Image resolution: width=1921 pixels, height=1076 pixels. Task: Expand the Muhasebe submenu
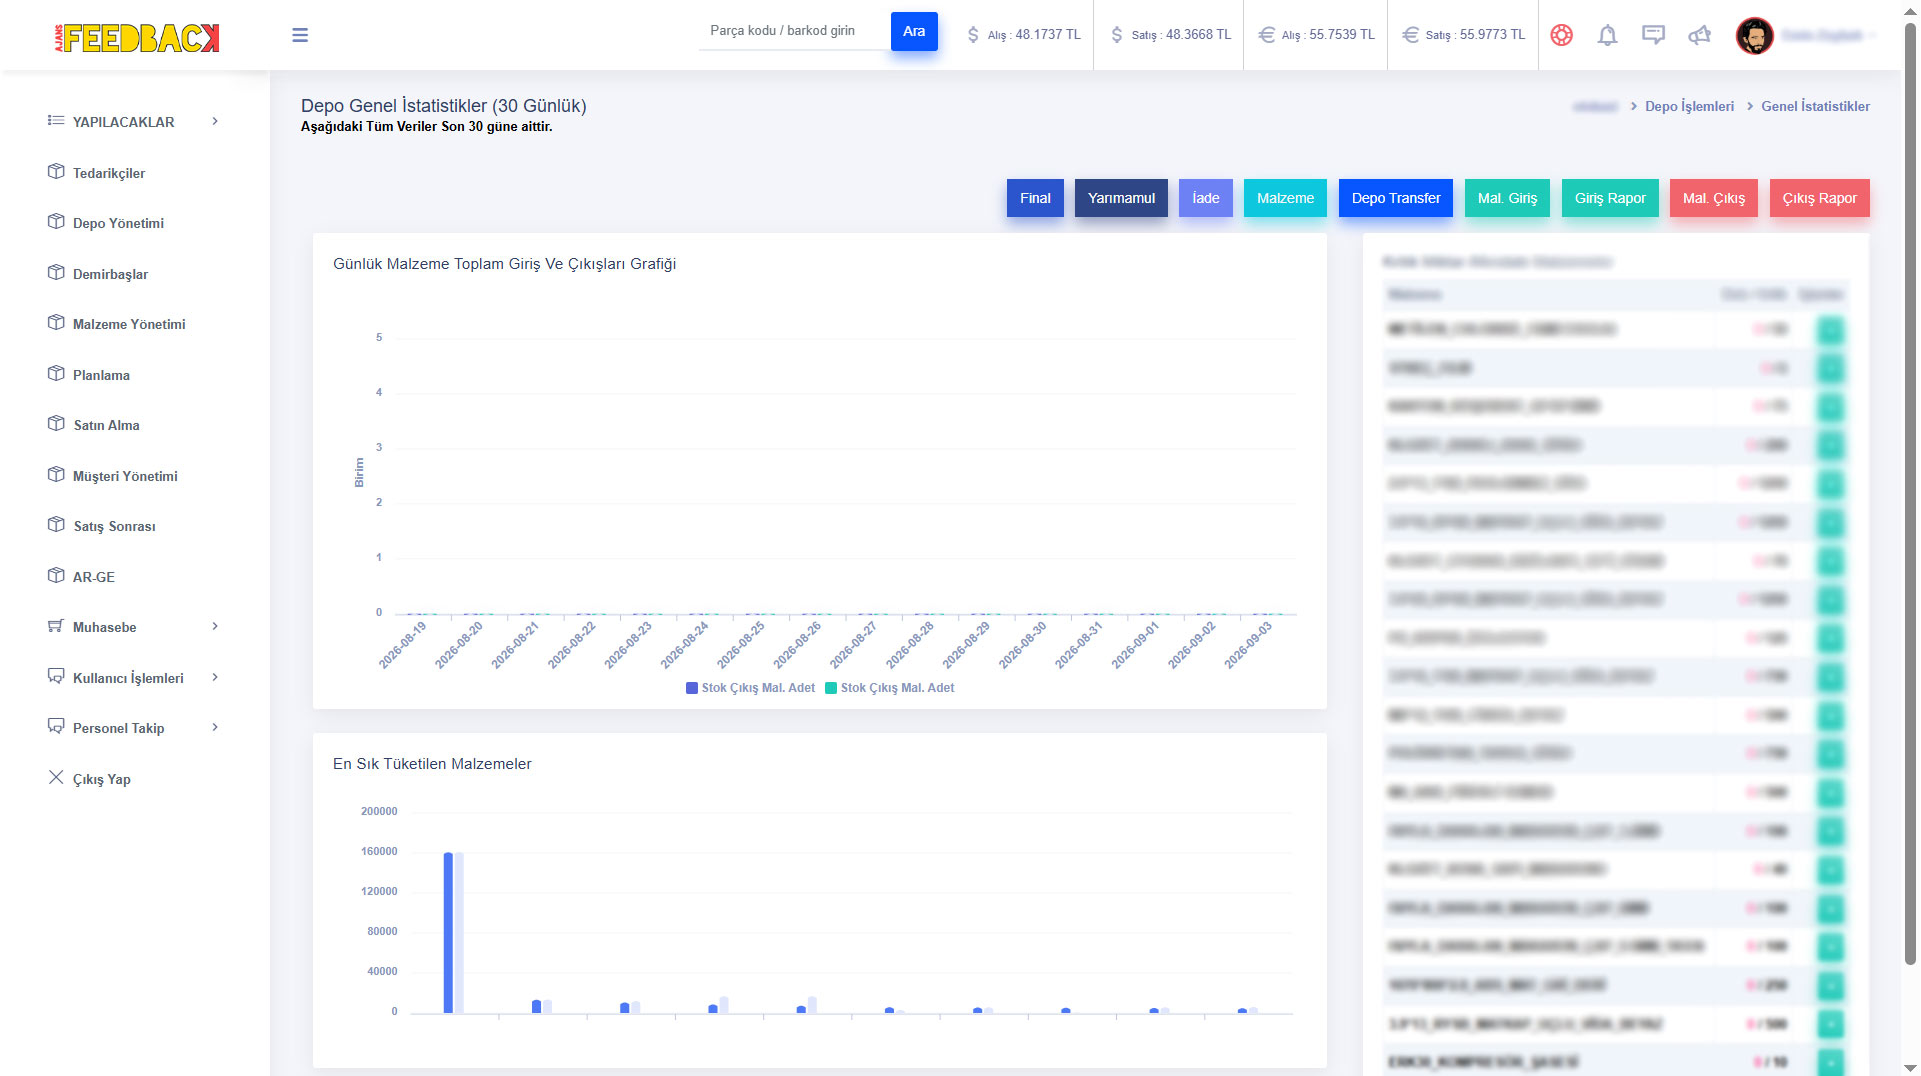215,626
